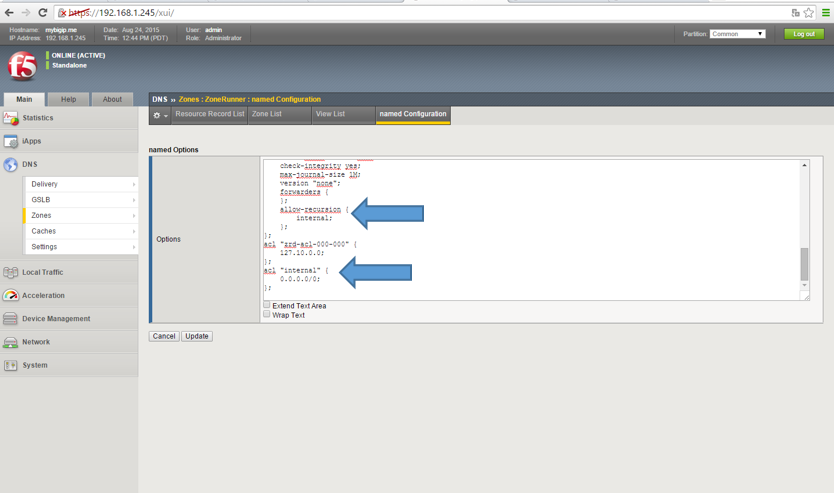The width and height of the screenshot is (834, 494).
Task: Open the gear settings dropdown
Action: pyautogui.click(x=160, y=115)
